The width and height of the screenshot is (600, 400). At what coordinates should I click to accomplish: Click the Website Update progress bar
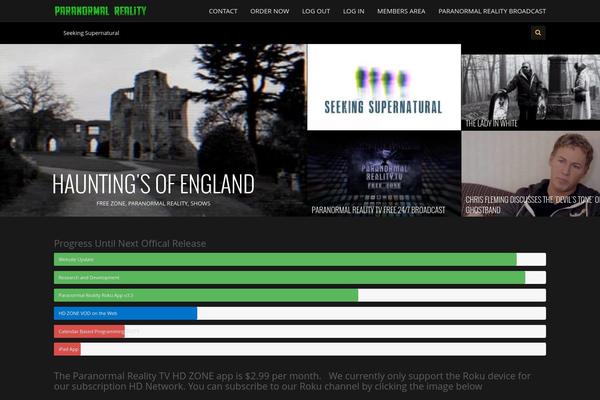pos(300,260)
